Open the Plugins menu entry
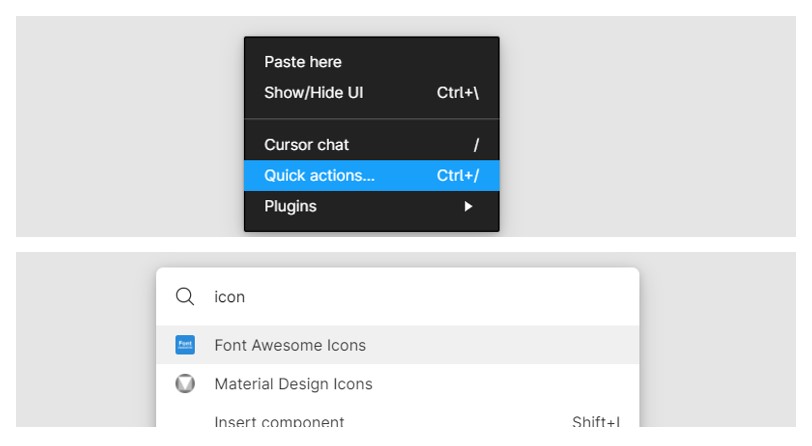Image resolution: width=812 pixels, height=446 pixels. (291, 207)
